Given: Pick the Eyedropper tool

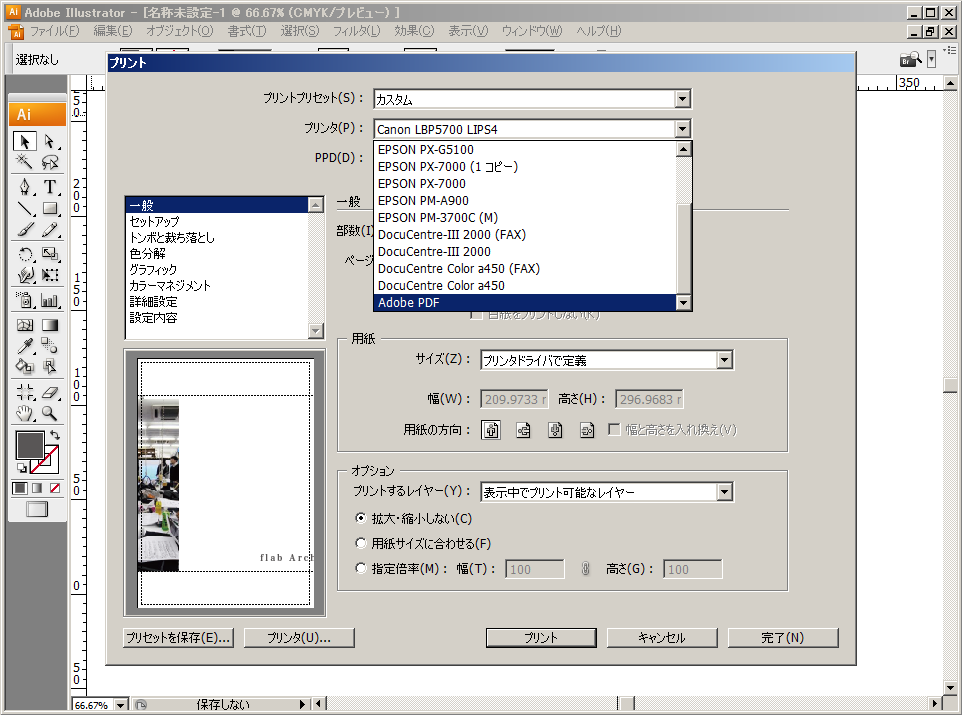Looking at the screenshot, I should [x=26, y=346].
